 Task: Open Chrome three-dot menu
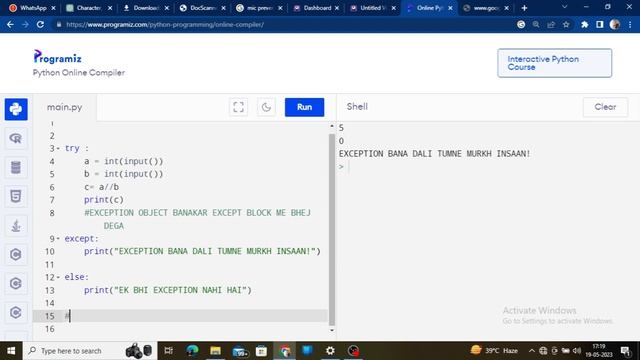[x=630, y=24]
